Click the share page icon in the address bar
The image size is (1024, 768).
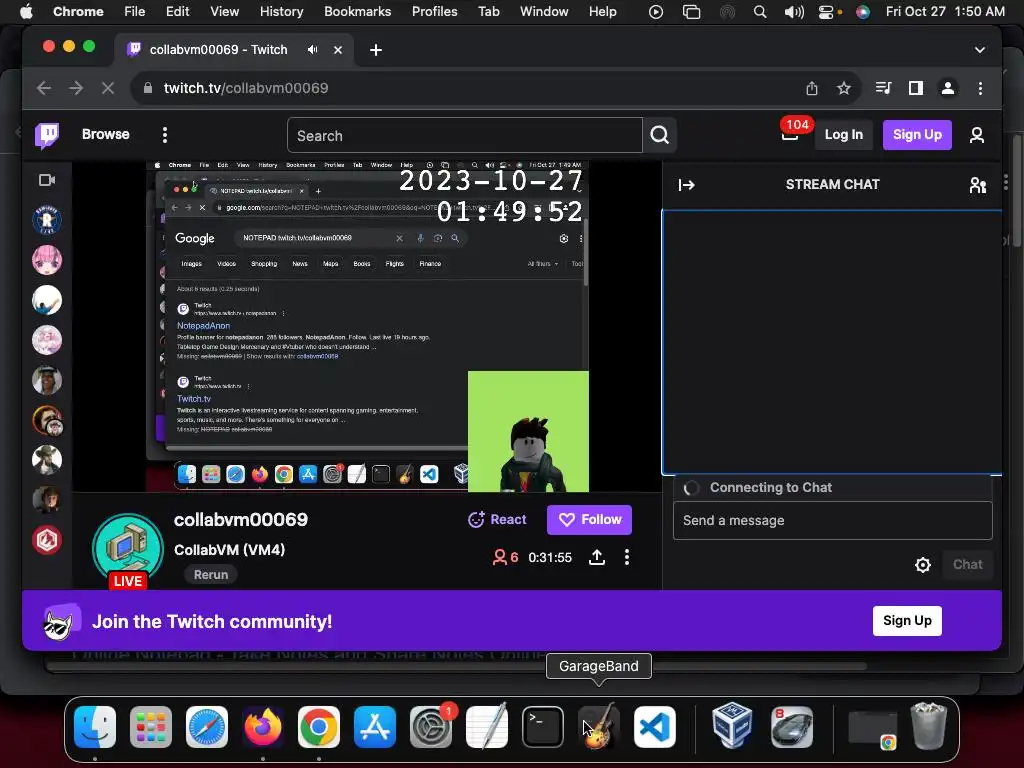(x=812, y=88)
